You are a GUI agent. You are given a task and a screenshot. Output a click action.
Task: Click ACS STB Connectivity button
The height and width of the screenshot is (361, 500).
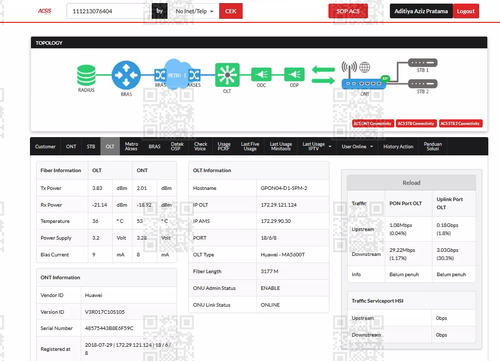point(416,123)
